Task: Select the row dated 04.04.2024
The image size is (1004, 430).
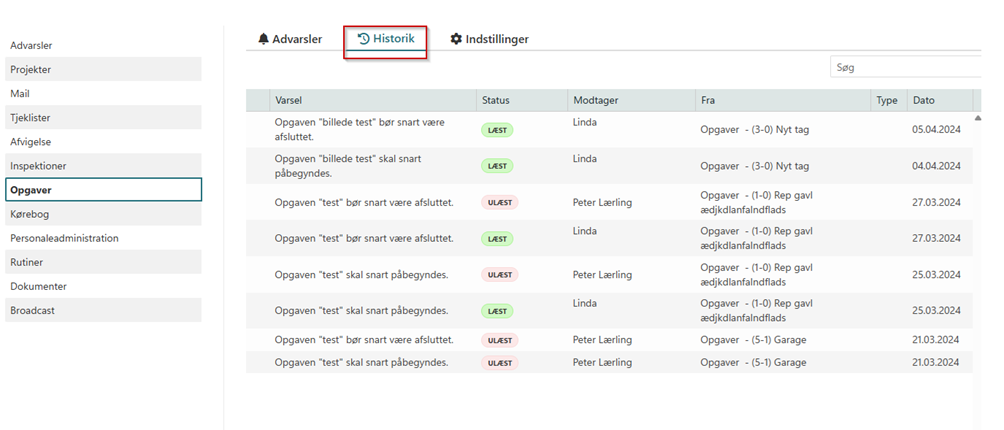Action: 608,166
